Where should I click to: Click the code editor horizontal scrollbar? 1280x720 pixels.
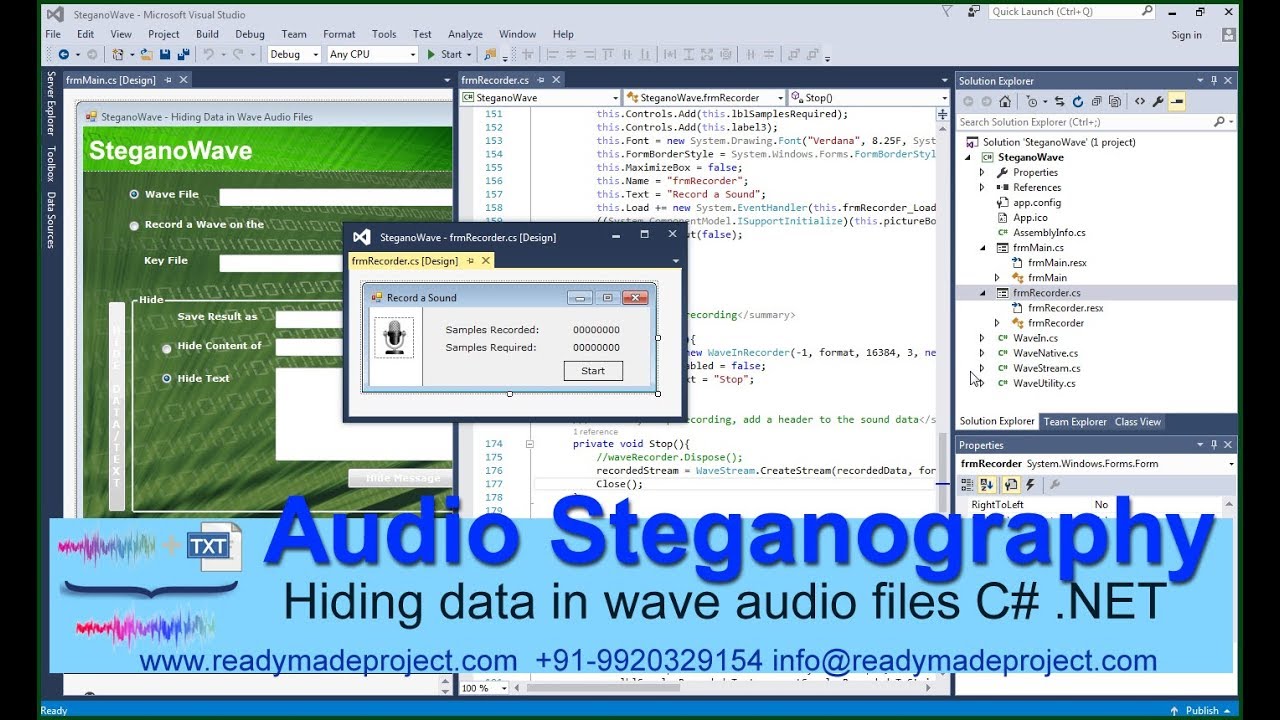click(x=725, y=688)
